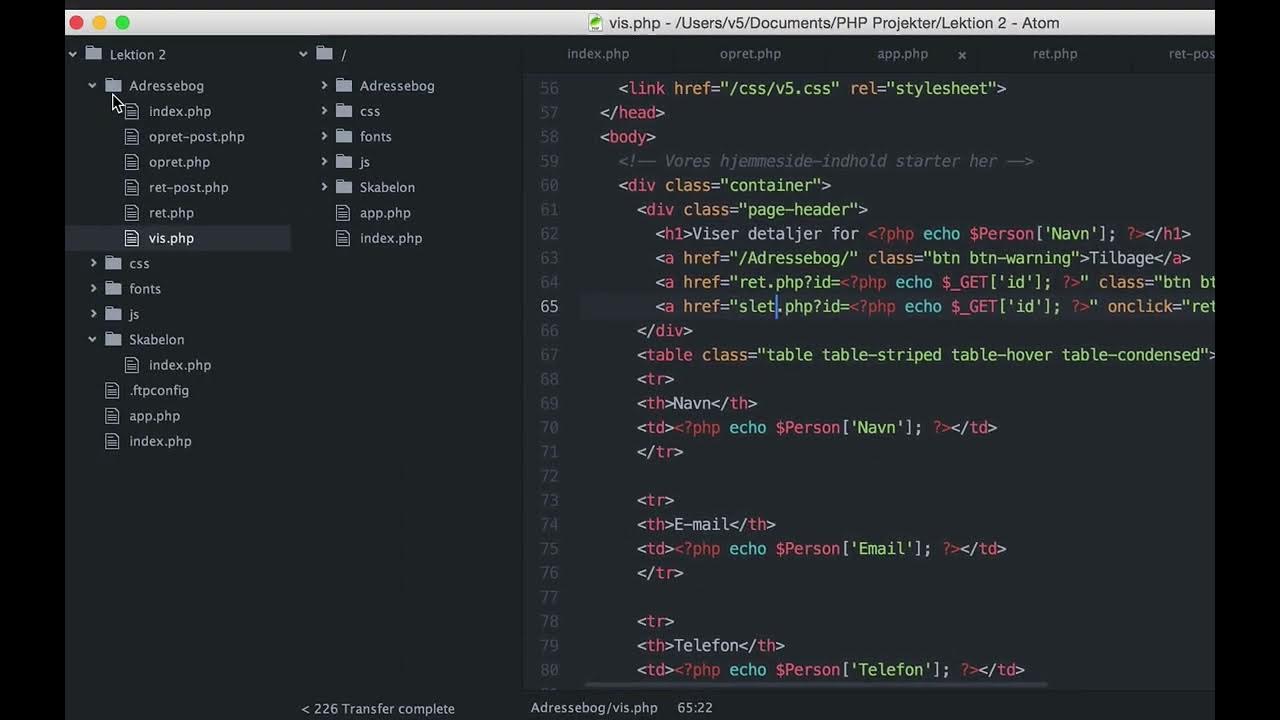The width and height of the screenshot is (1280, 720).
Task: Click the Adressebog/vis.php path in status bar
Action: click(594, 708)
